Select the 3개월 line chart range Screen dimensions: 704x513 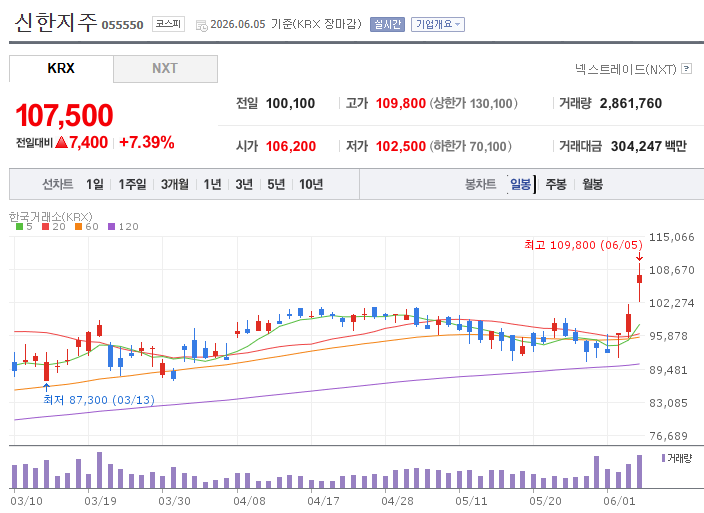[175, 184]
